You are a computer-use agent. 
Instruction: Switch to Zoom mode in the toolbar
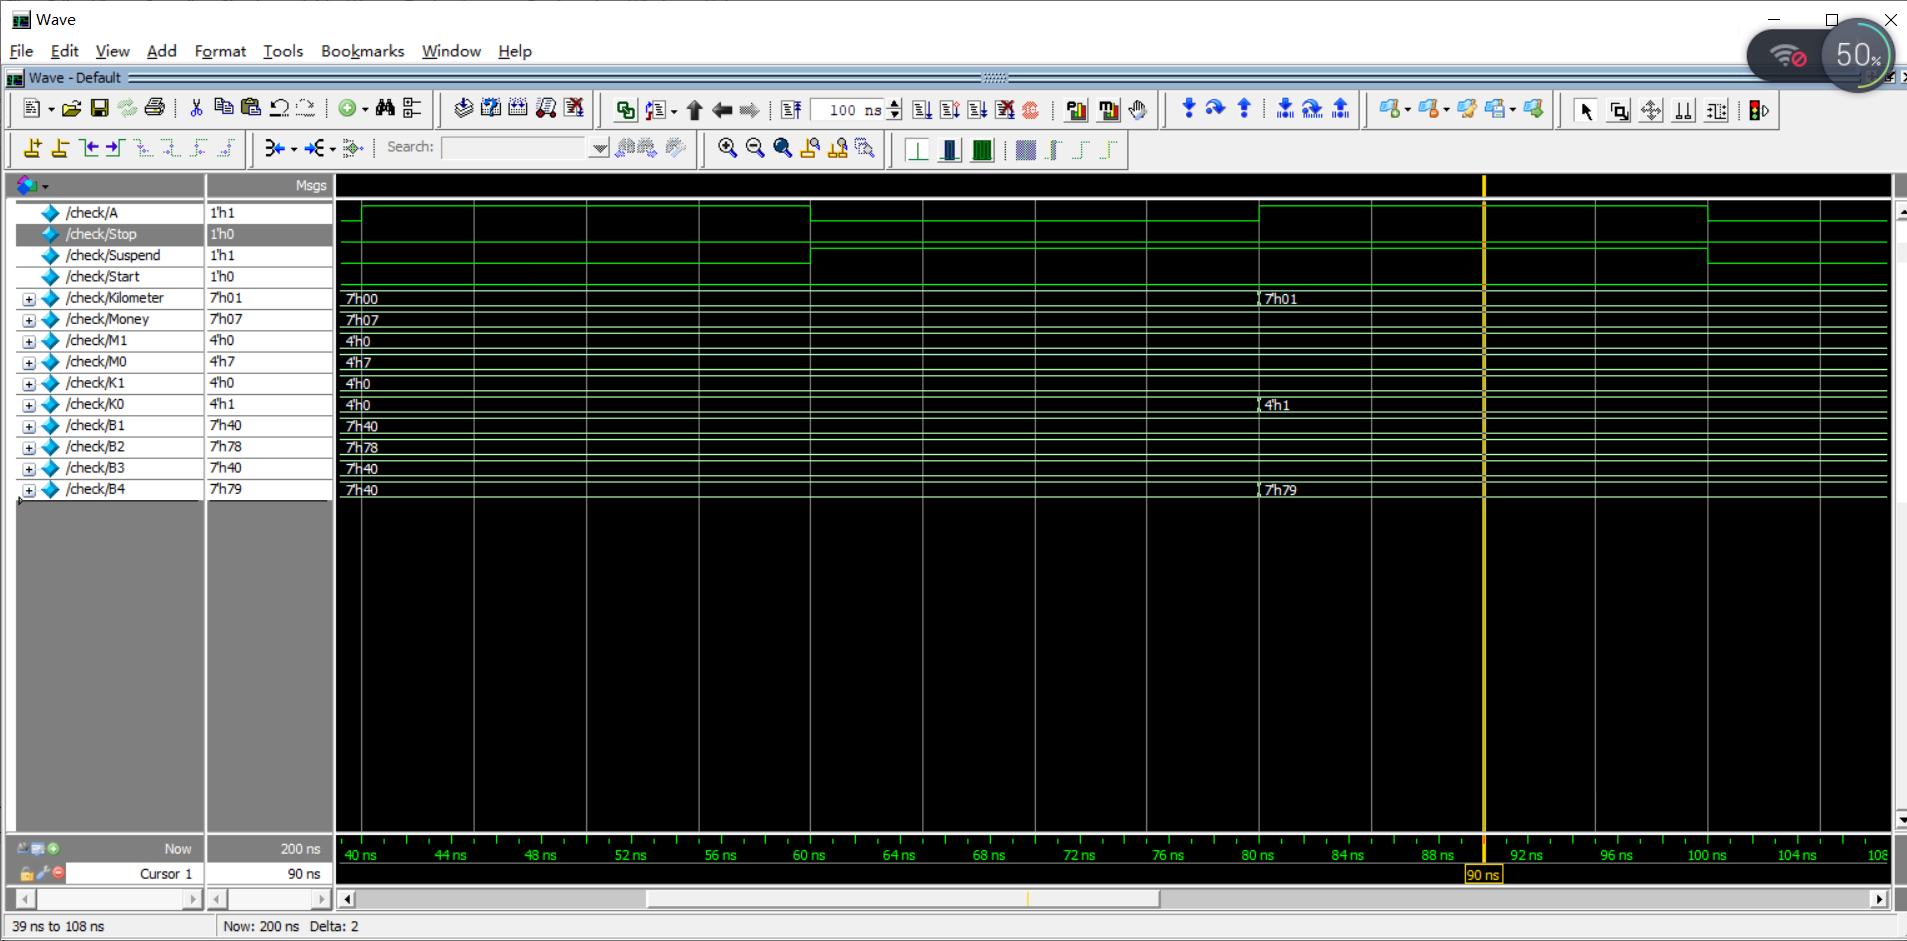pos(1619,110)
